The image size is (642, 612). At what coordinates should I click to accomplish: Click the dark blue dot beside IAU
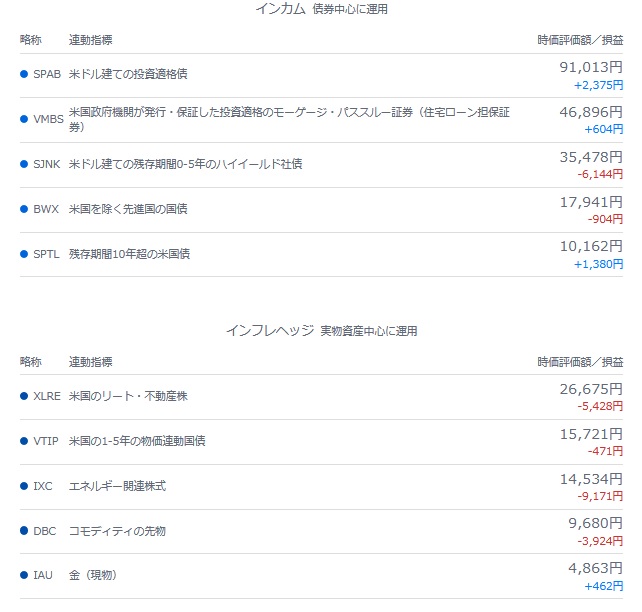coord(24,575)
